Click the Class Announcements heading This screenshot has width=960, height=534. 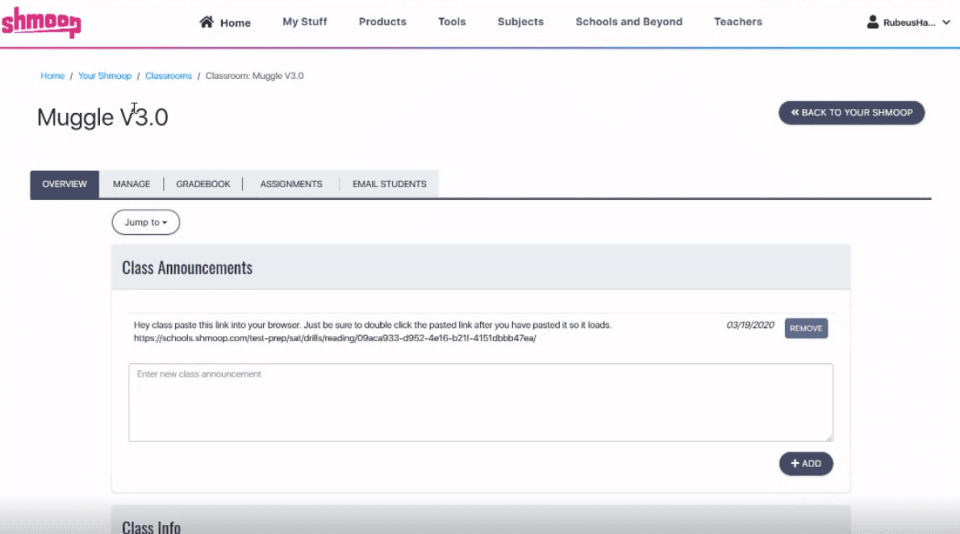pyautogui.click(x=187, y=268)
